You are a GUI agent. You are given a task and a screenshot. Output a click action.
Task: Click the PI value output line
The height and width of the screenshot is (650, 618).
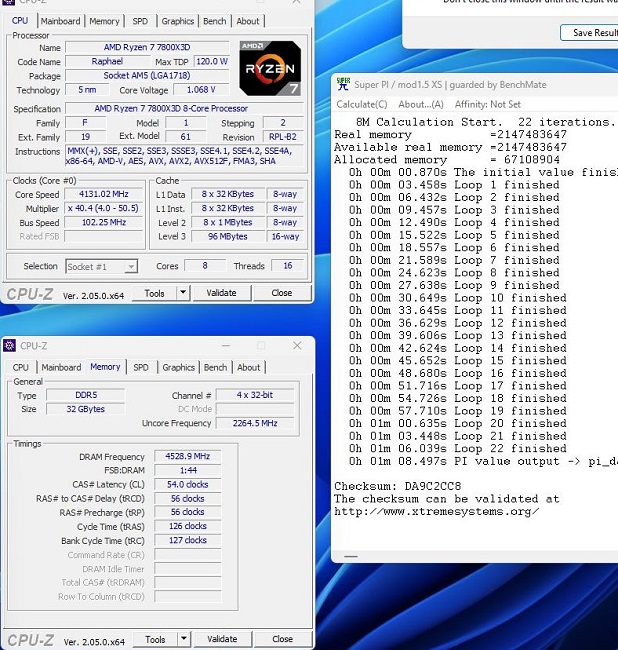(x=483, y=461)
